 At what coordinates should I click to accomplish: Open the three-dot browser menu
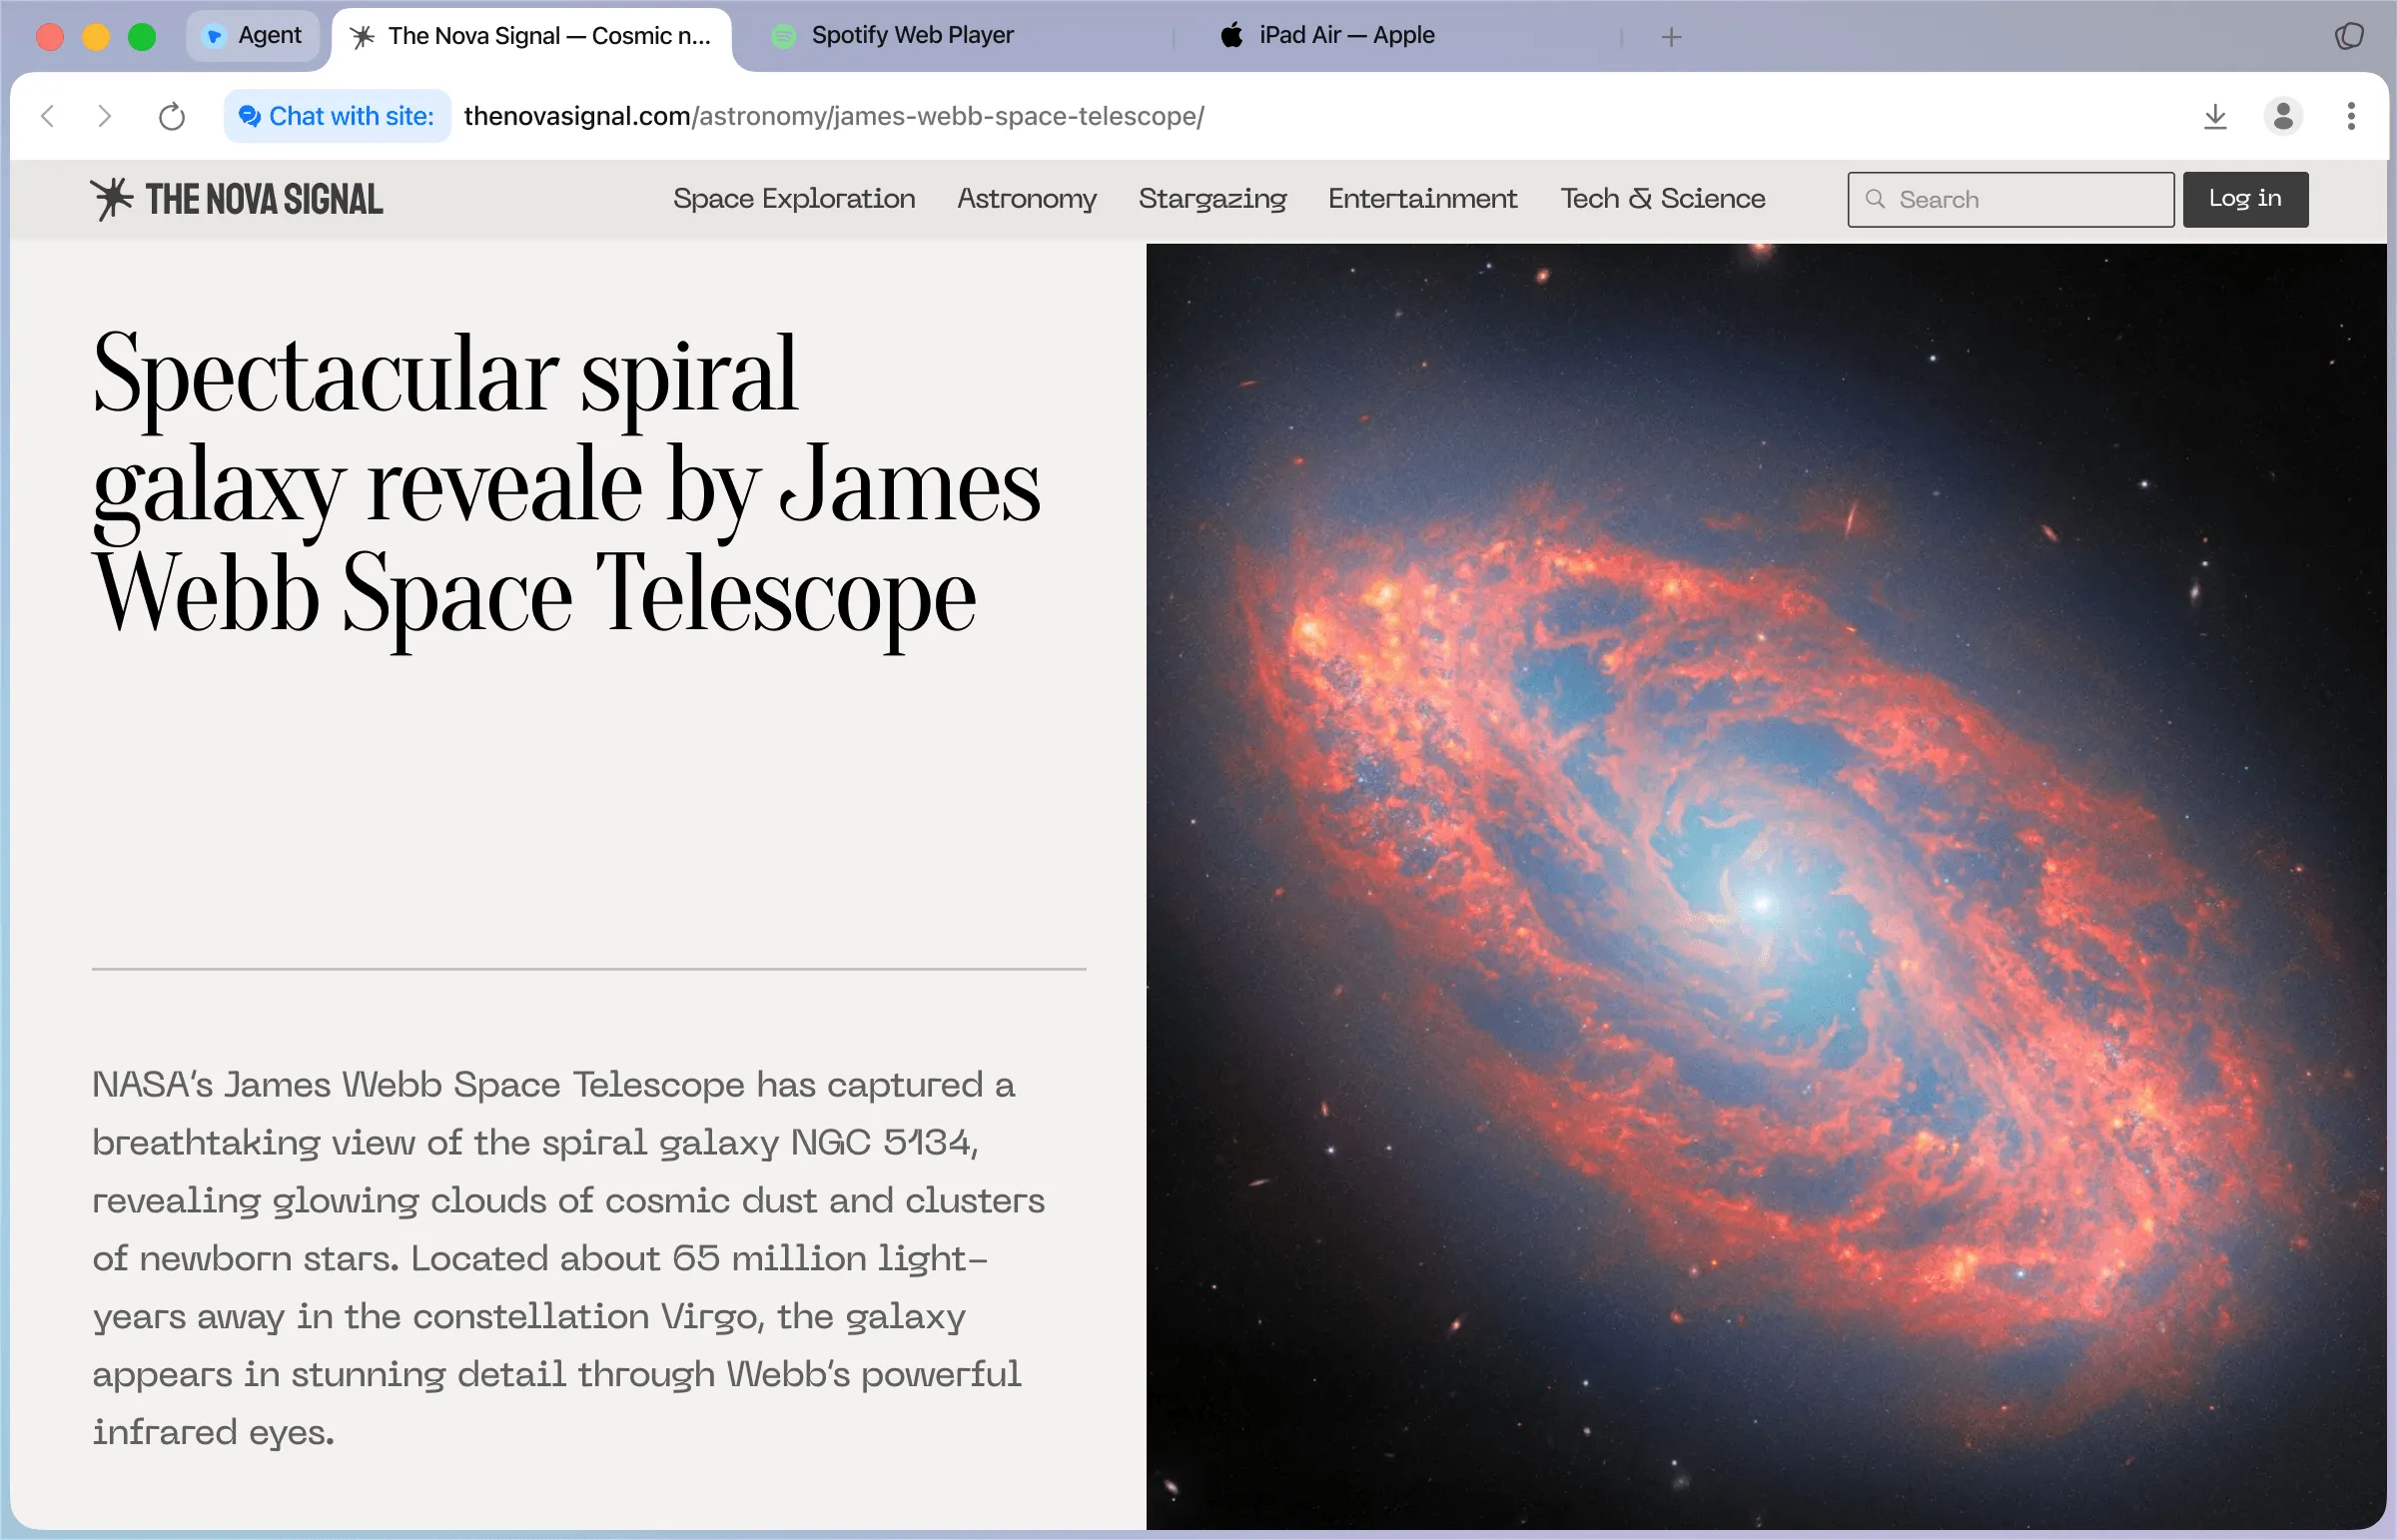point(2351,116)
